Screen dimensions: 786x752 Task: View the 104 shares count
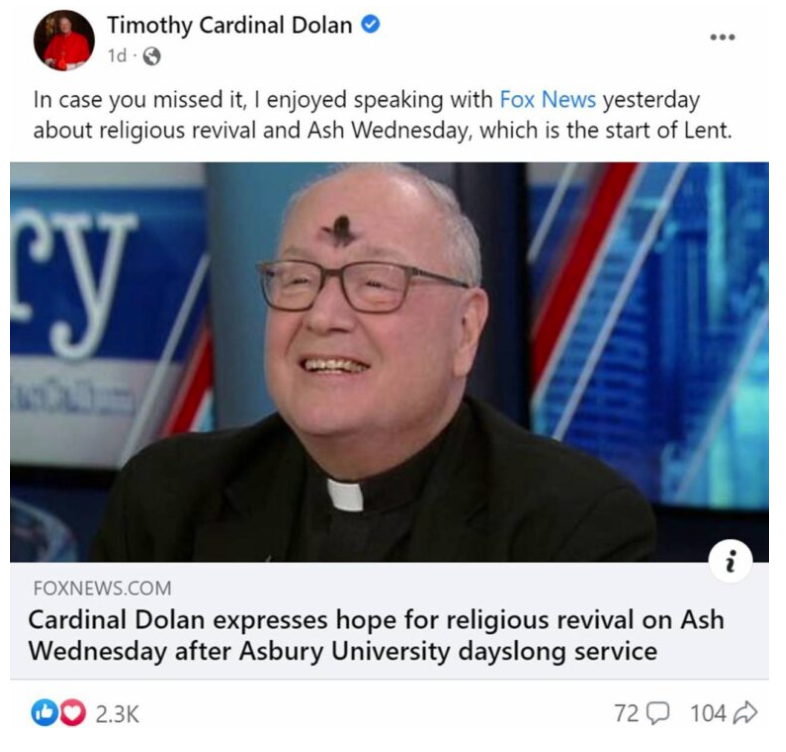[x=708, y=713]
